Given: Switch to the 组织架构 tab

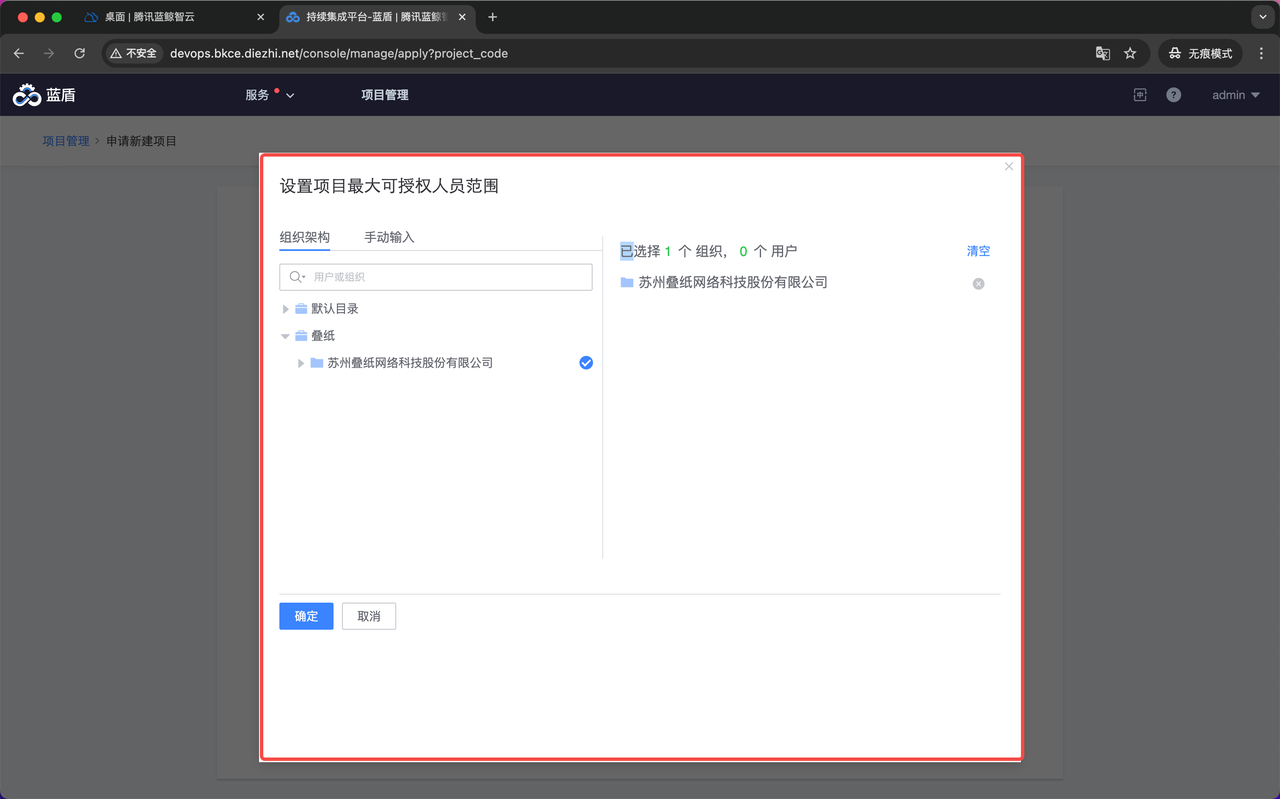Looking at the screenshot, I should click(305, 238).
